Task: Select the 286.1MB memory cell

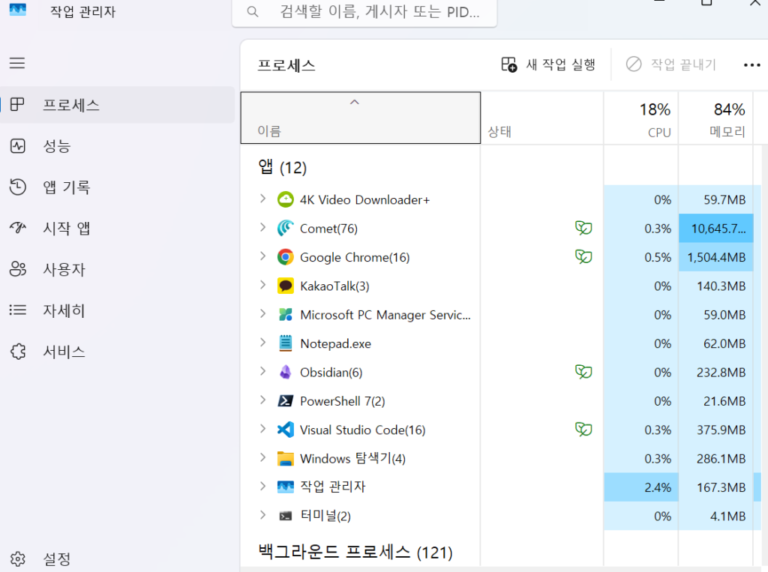Action: click(x=716, y=459)
